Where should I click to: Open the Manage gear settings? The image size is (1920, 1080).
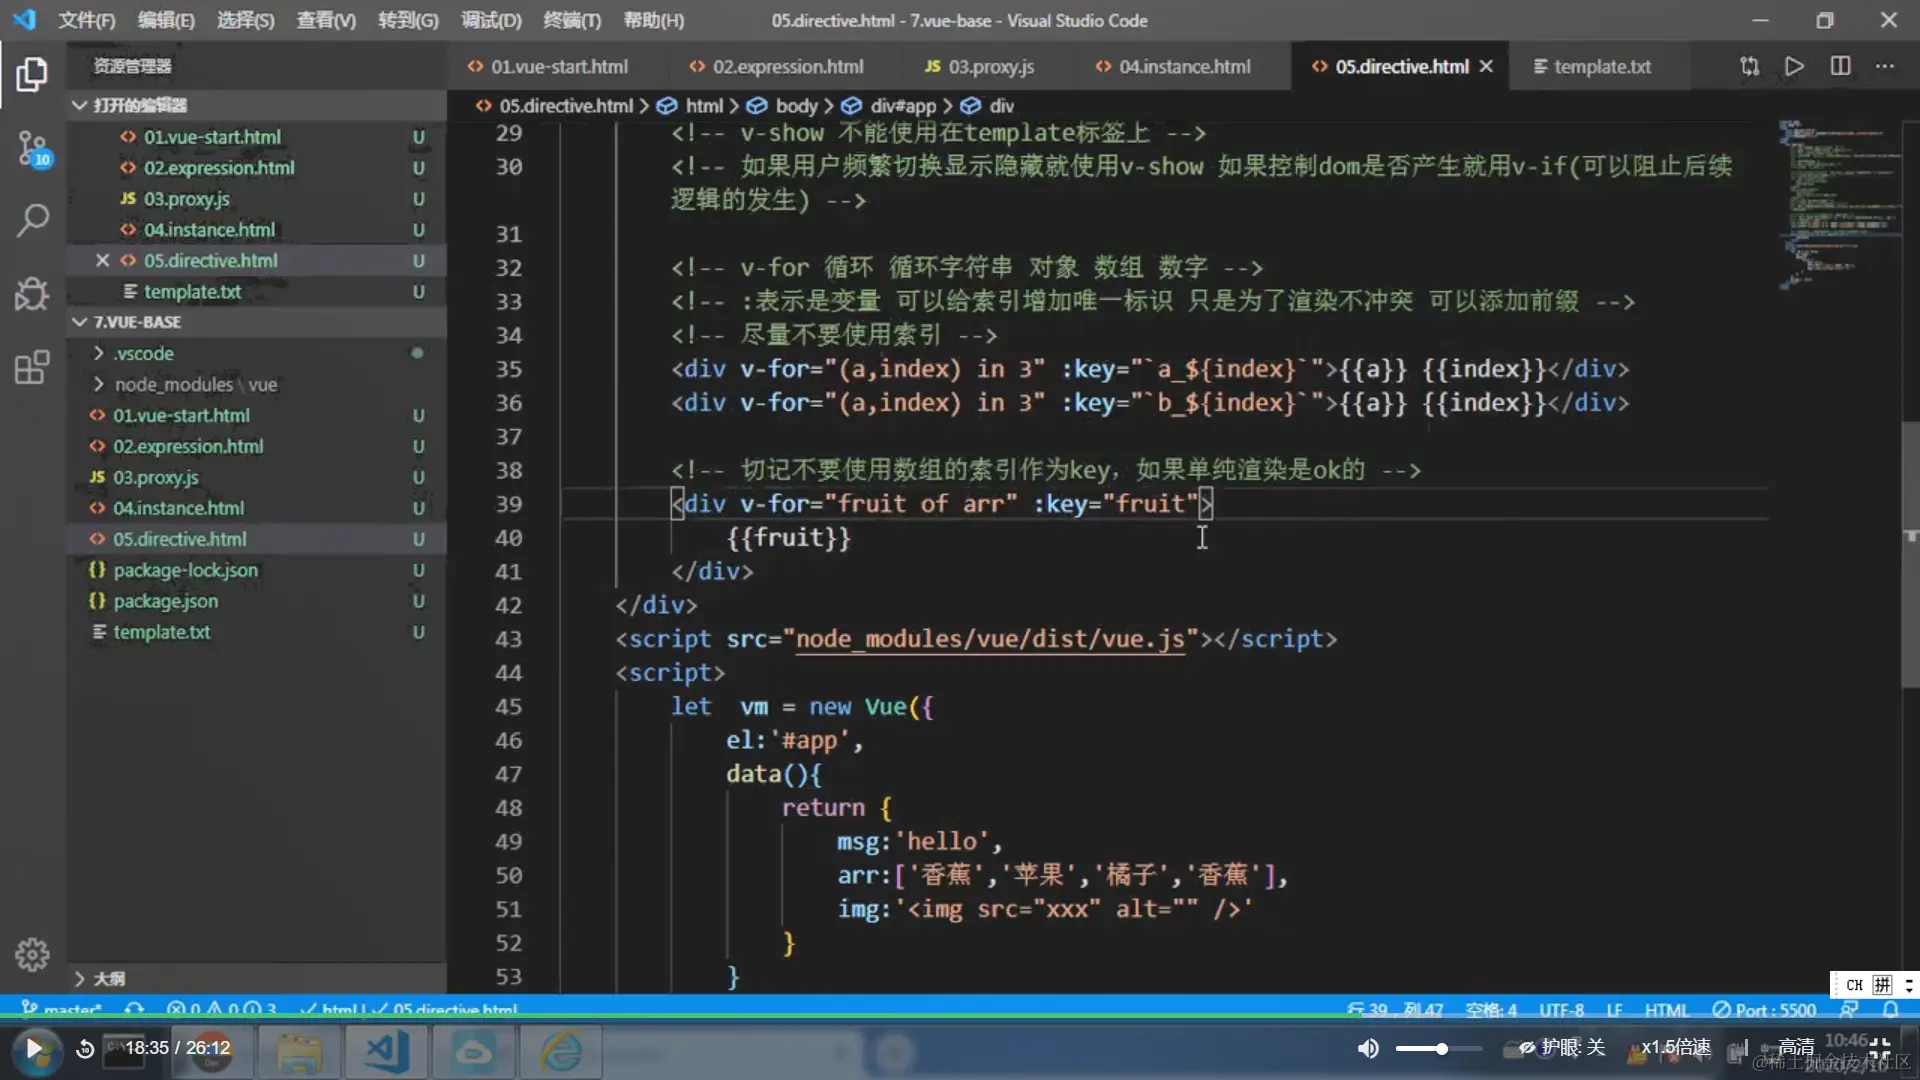32,954
